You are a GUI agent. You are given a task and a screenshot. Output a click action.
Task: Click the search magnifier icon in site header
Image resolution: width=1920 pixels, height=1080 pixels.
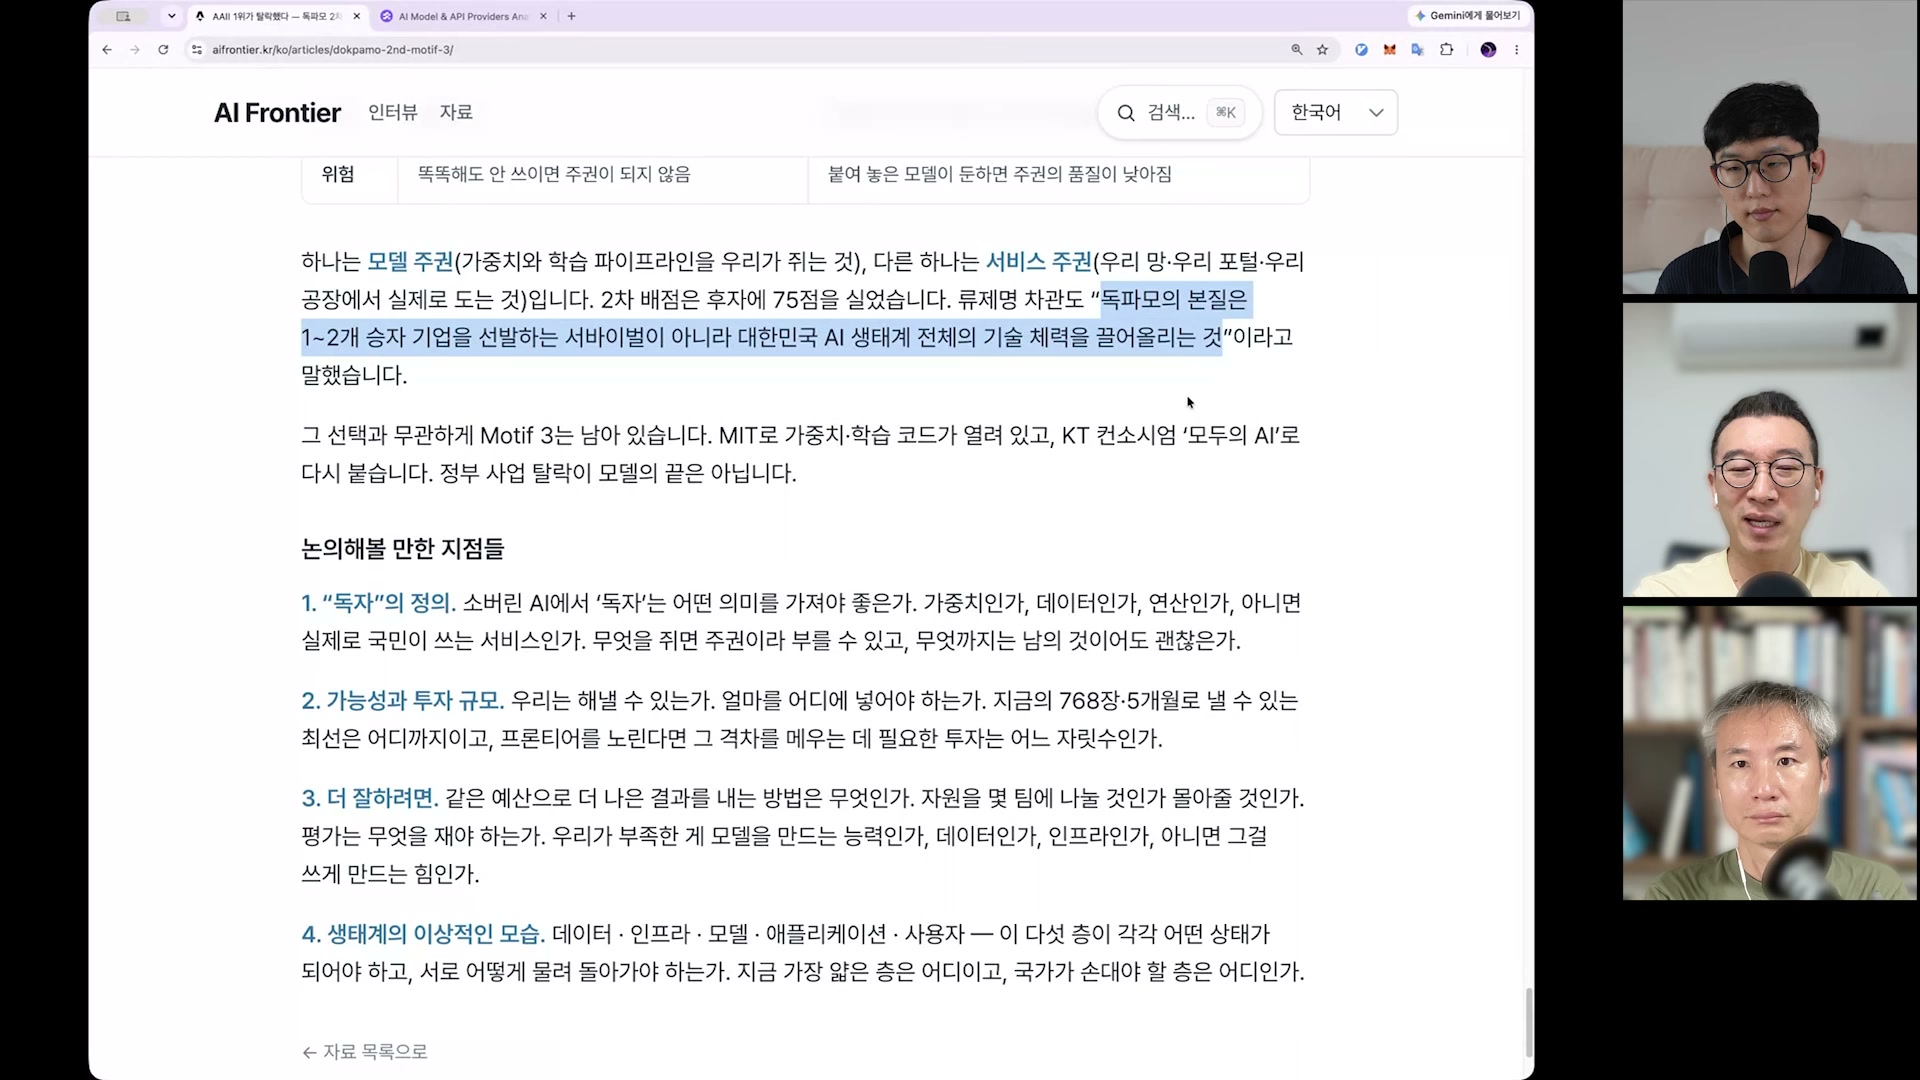pos(1126,113)
